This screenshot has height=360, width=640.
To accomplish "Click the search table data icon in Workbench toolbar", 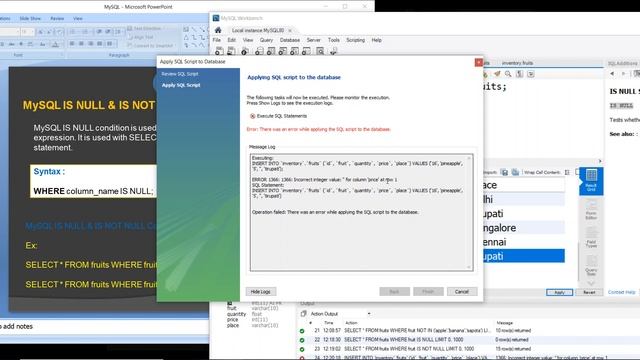I will pos(320,51).
